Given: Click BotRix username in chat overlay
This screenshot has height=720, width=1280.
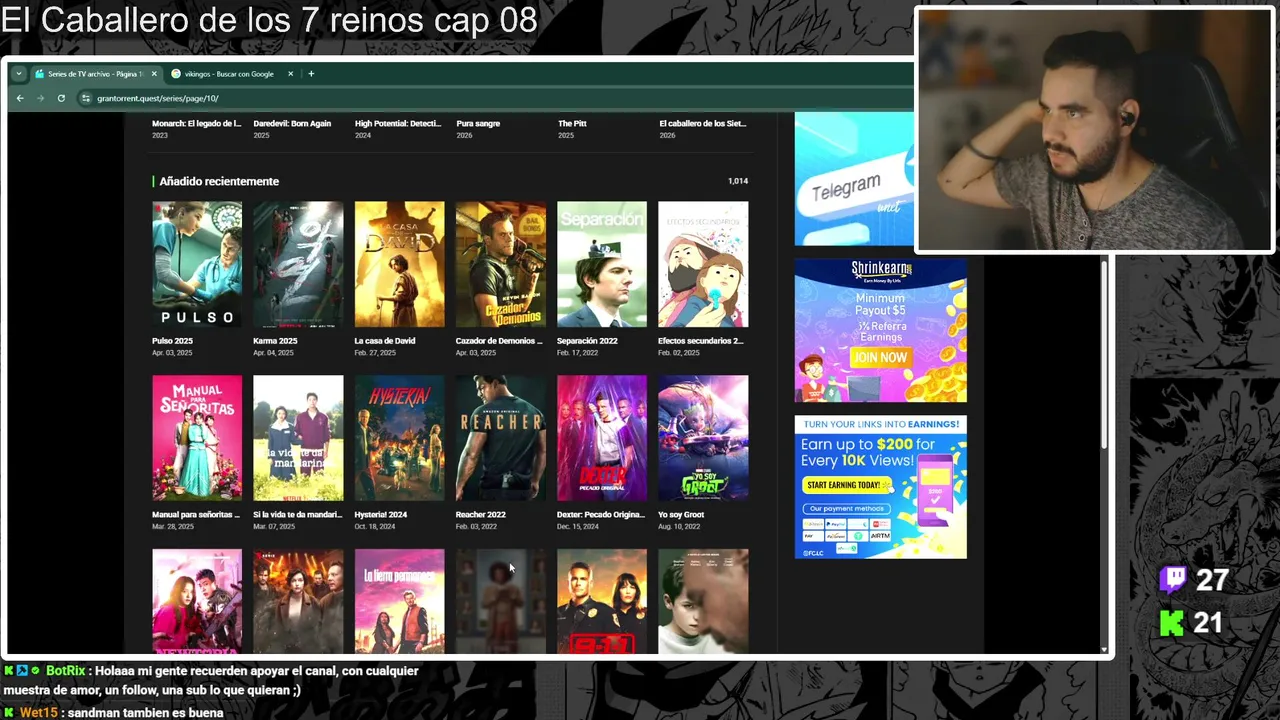Looking at the screenshot, I should pyautogui.click(x=66, y=671).
